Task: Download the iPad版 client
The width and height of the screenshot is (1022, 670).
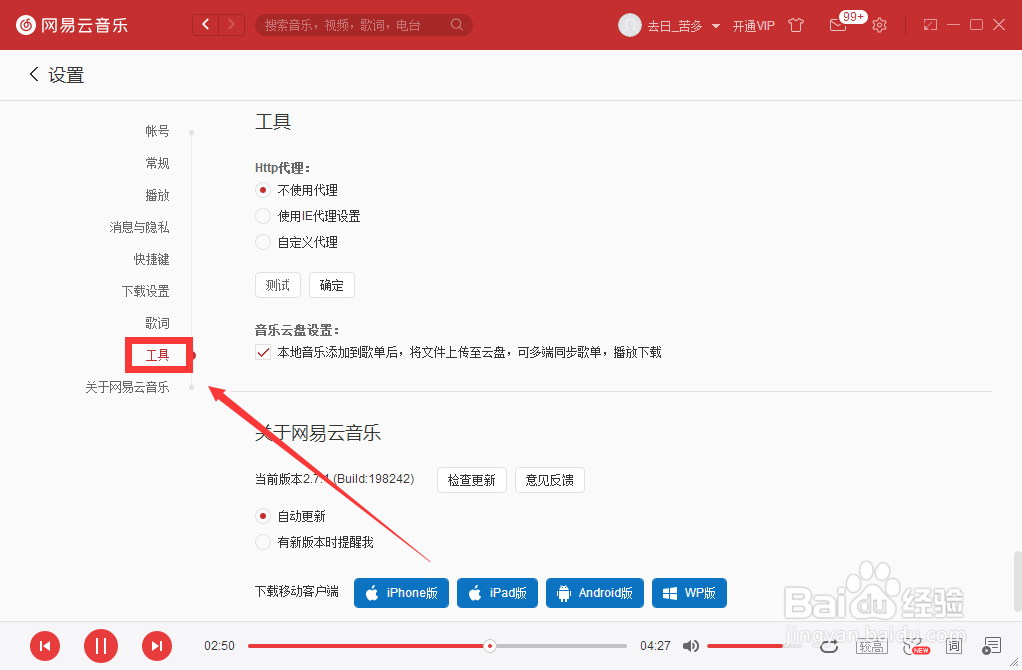Action: point(497,592)
